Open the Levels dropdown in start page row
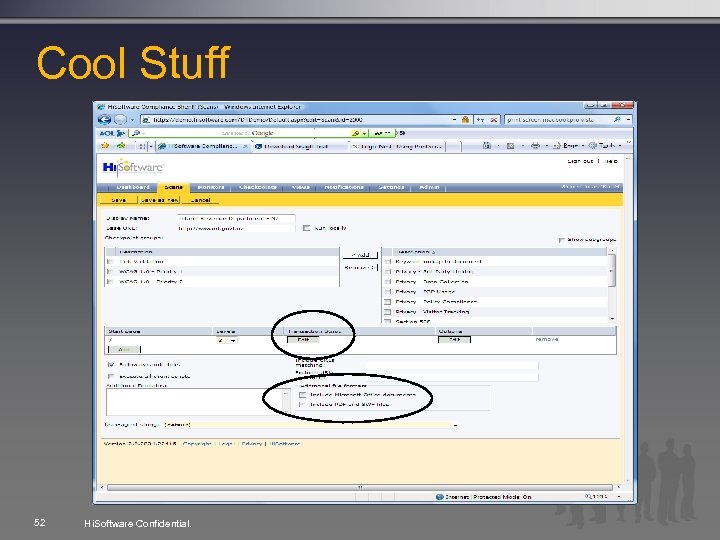This screenshot has height=540, width=720. 226,341
